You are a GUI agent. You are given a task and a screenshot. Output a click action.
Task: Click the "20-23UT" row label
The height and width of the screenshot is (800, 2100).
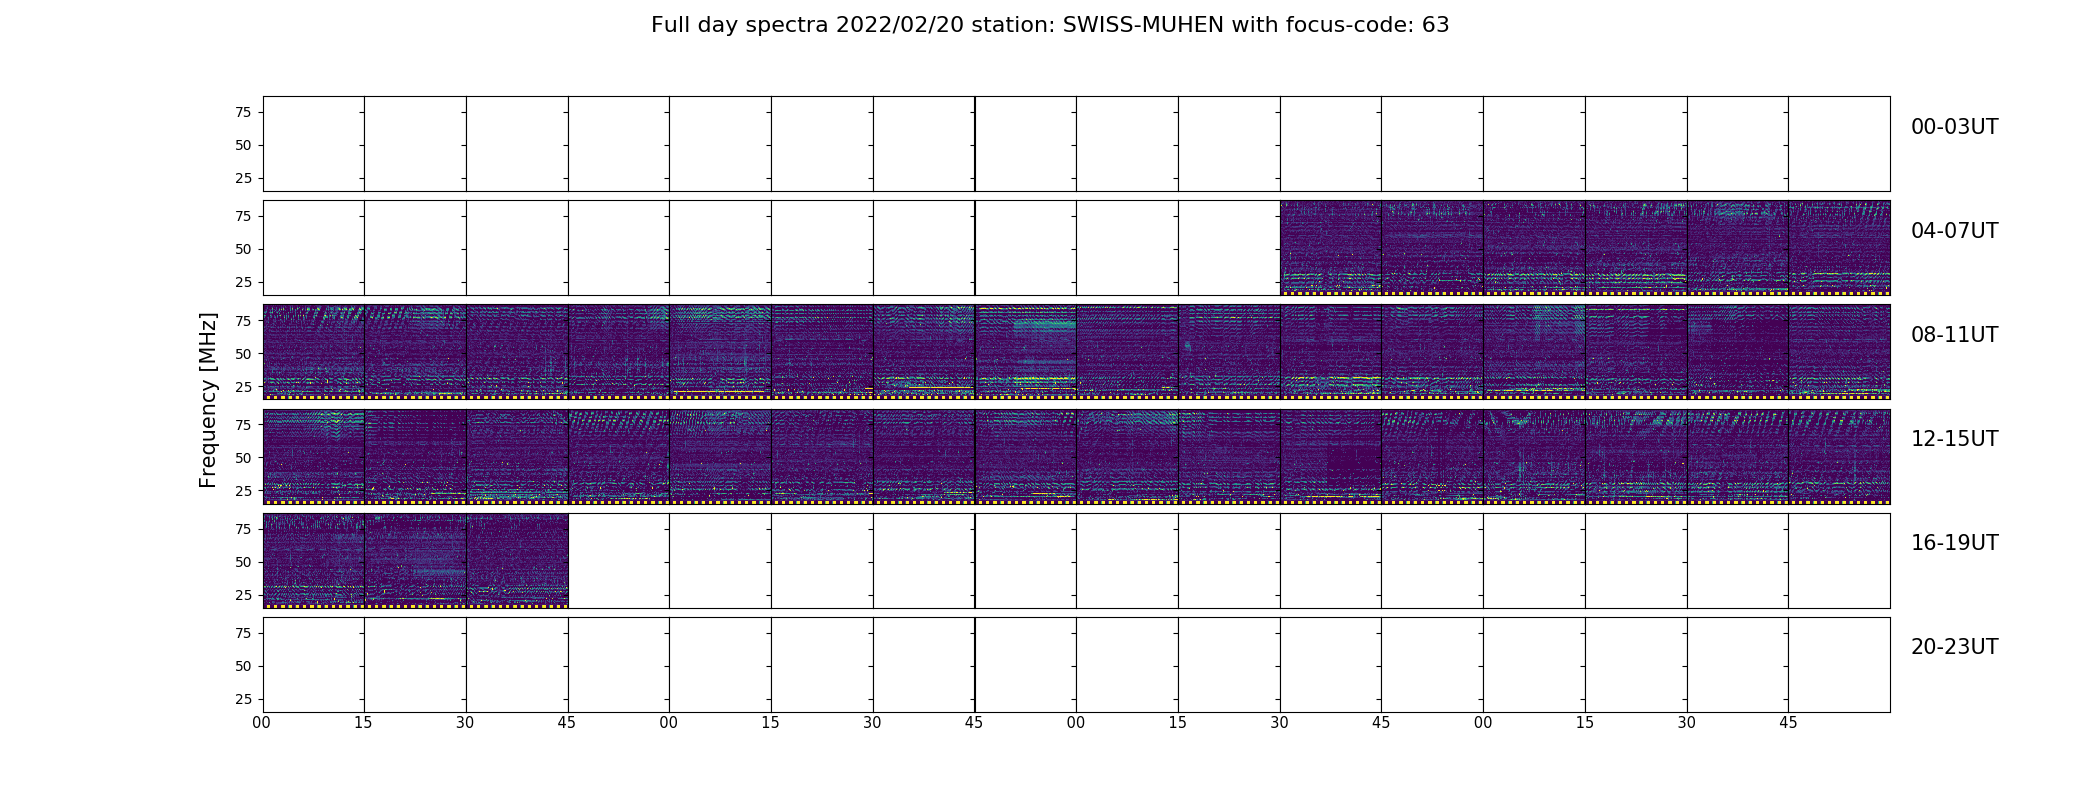pyautogui.click(x=1954, y=647)
